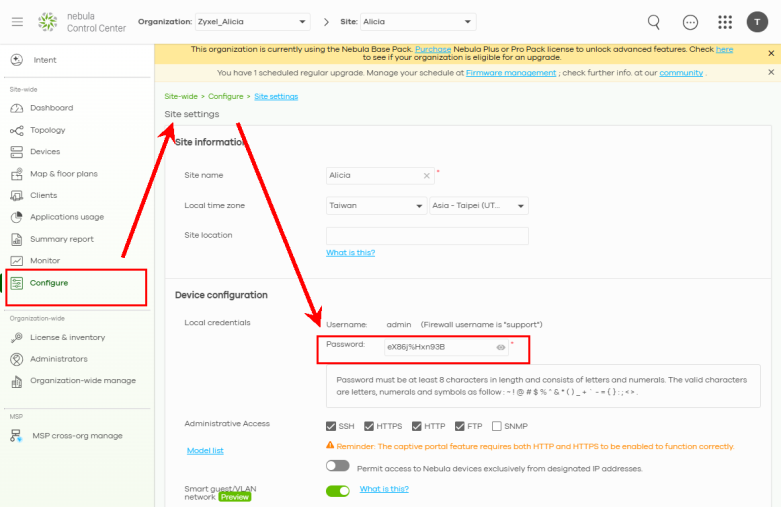The height and width of the screenshot is (507, 781).
Task: Uncheck the HTTP access checkbox
Action: 416,426
